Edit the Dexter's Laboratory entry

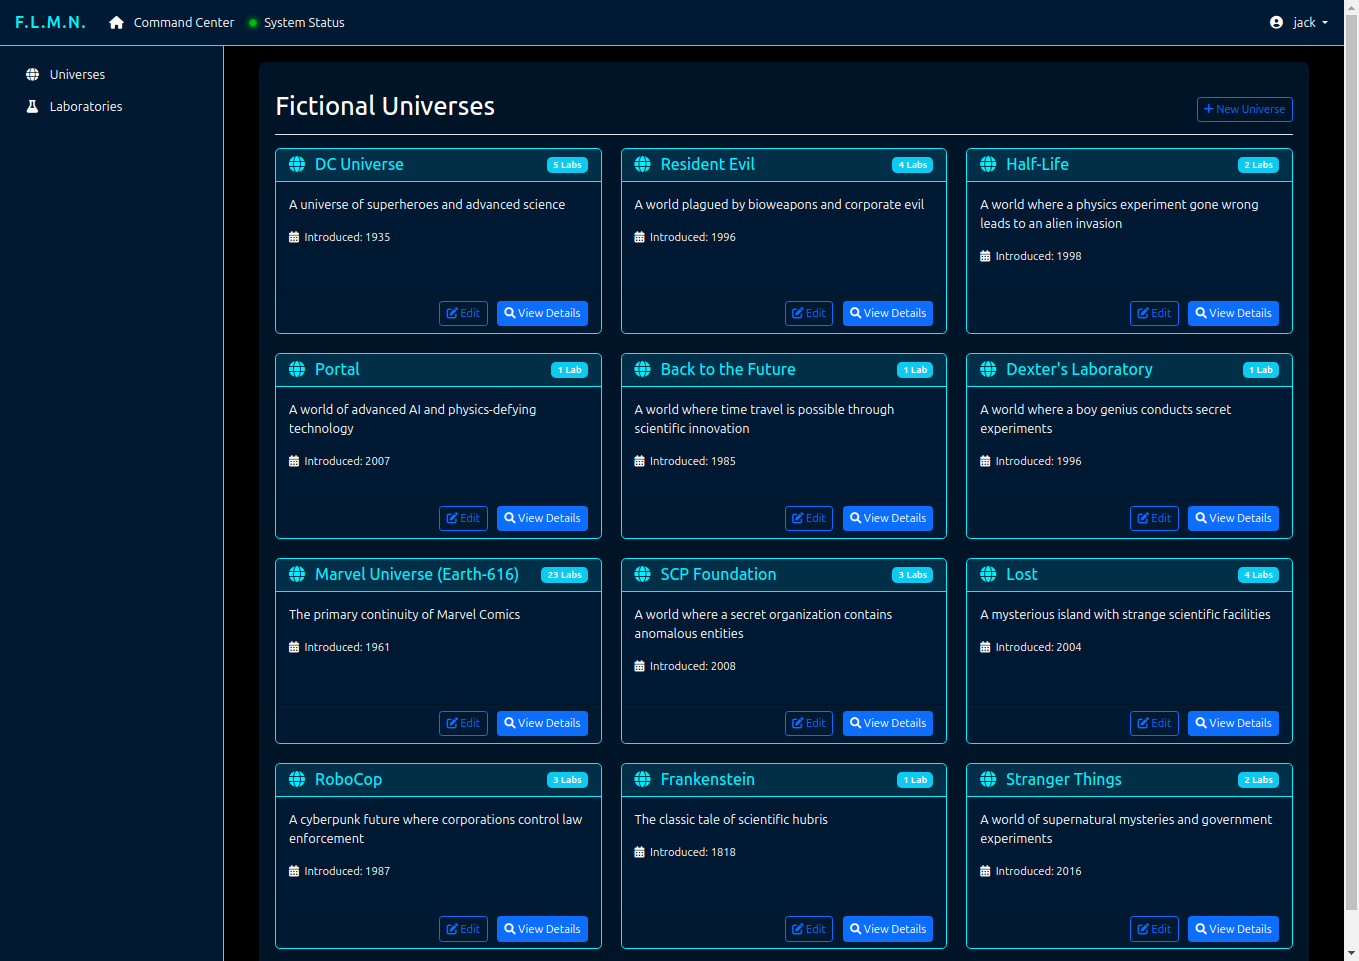click(1154, 518)
